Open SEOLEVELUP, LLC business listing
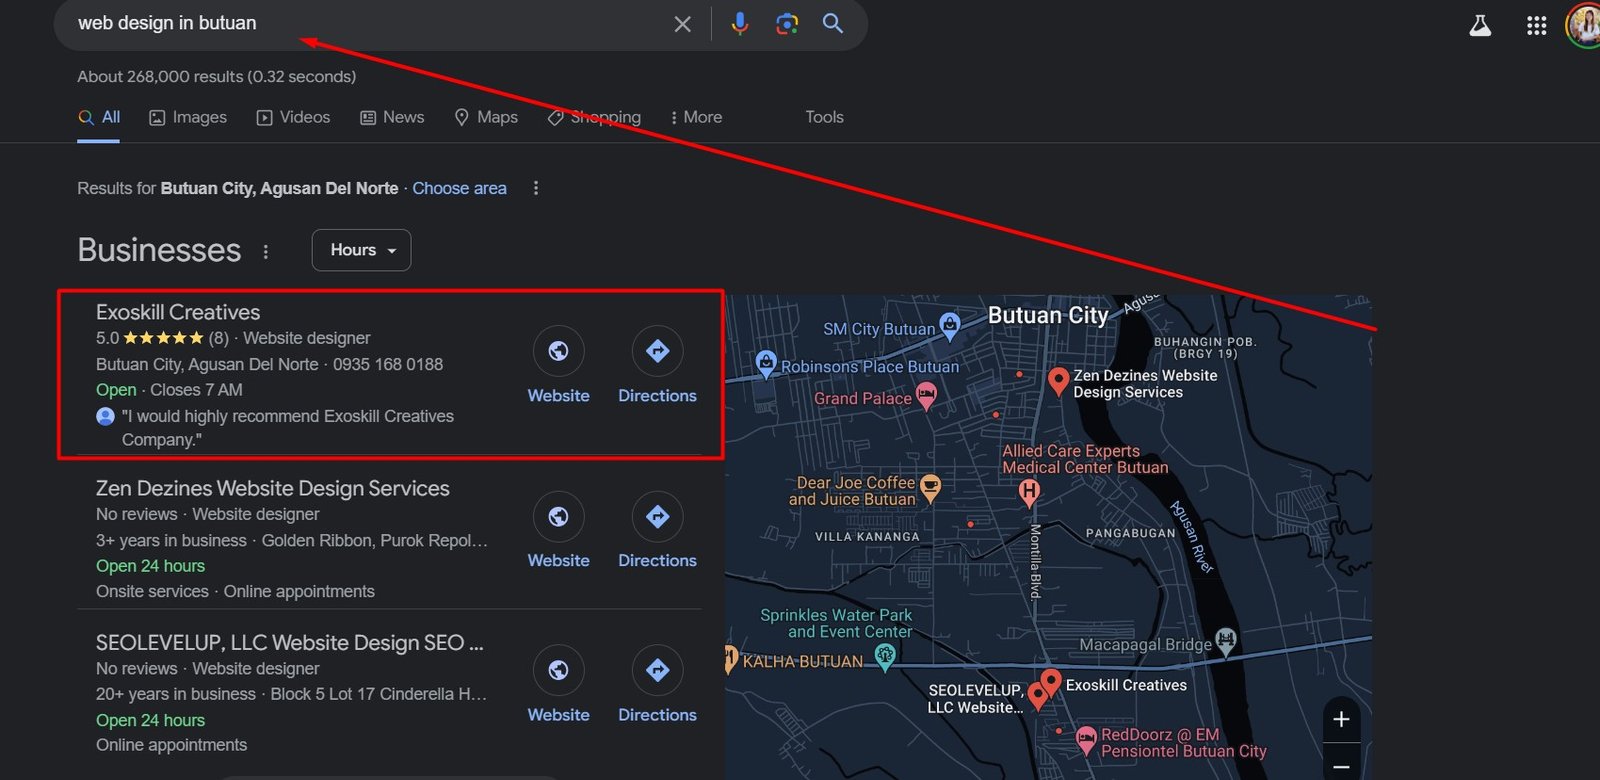Screen dimensions: 1600x780 coord(289,643)
